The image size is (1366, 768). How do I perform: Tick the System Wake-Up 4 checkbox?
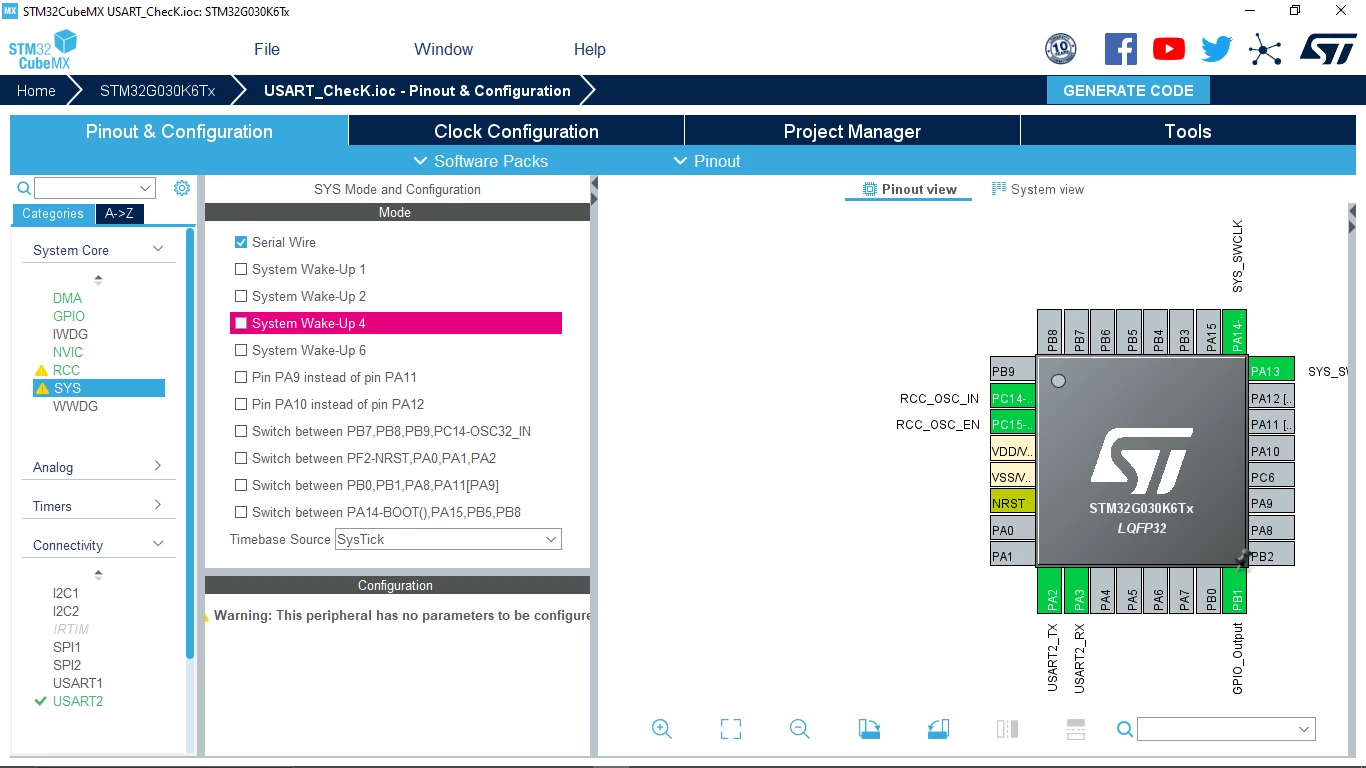pos(241,323)
